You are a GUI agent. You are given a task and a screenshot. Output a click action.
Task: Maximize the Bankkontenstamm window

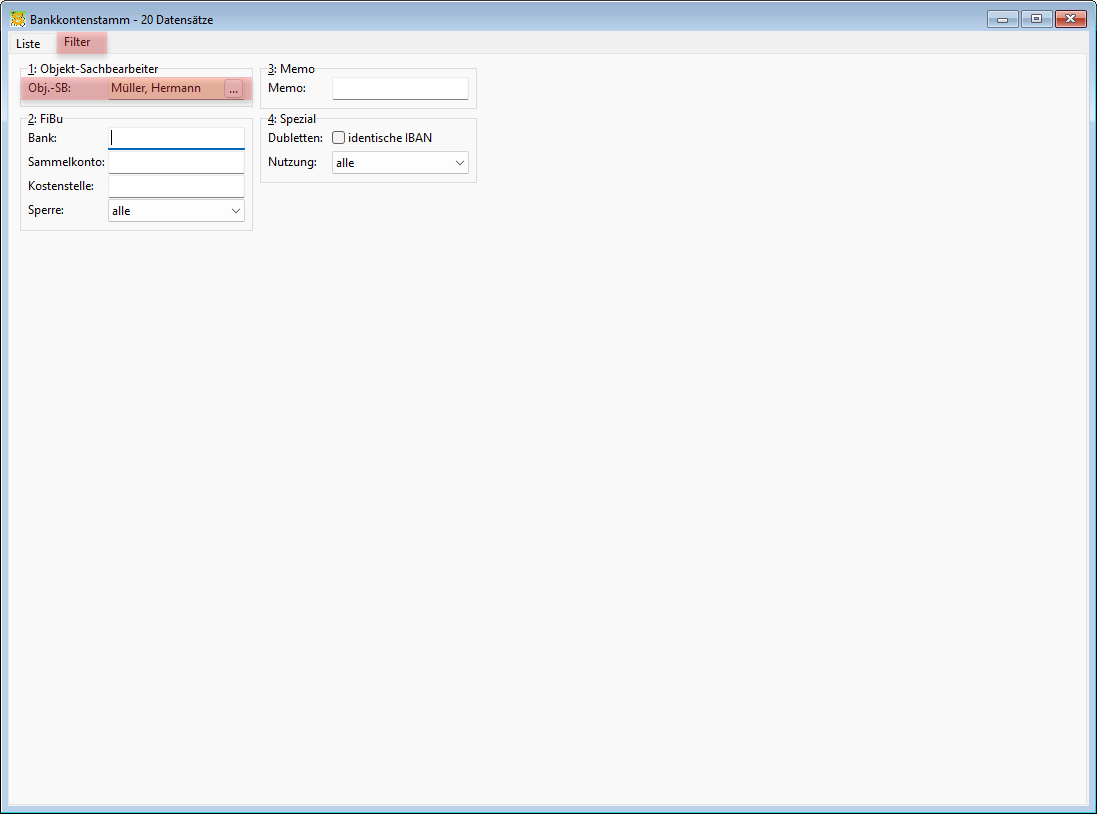1036,20
